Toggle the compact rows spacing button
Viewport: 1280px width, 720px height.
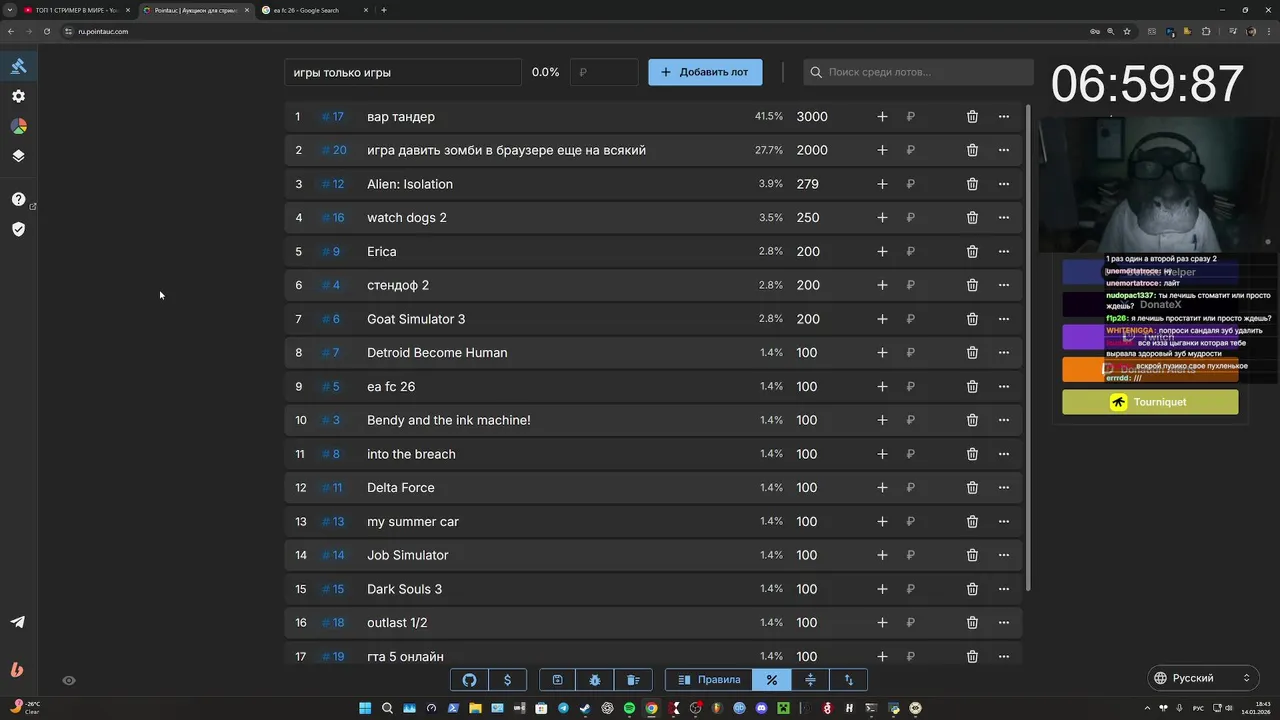(810, 680)
